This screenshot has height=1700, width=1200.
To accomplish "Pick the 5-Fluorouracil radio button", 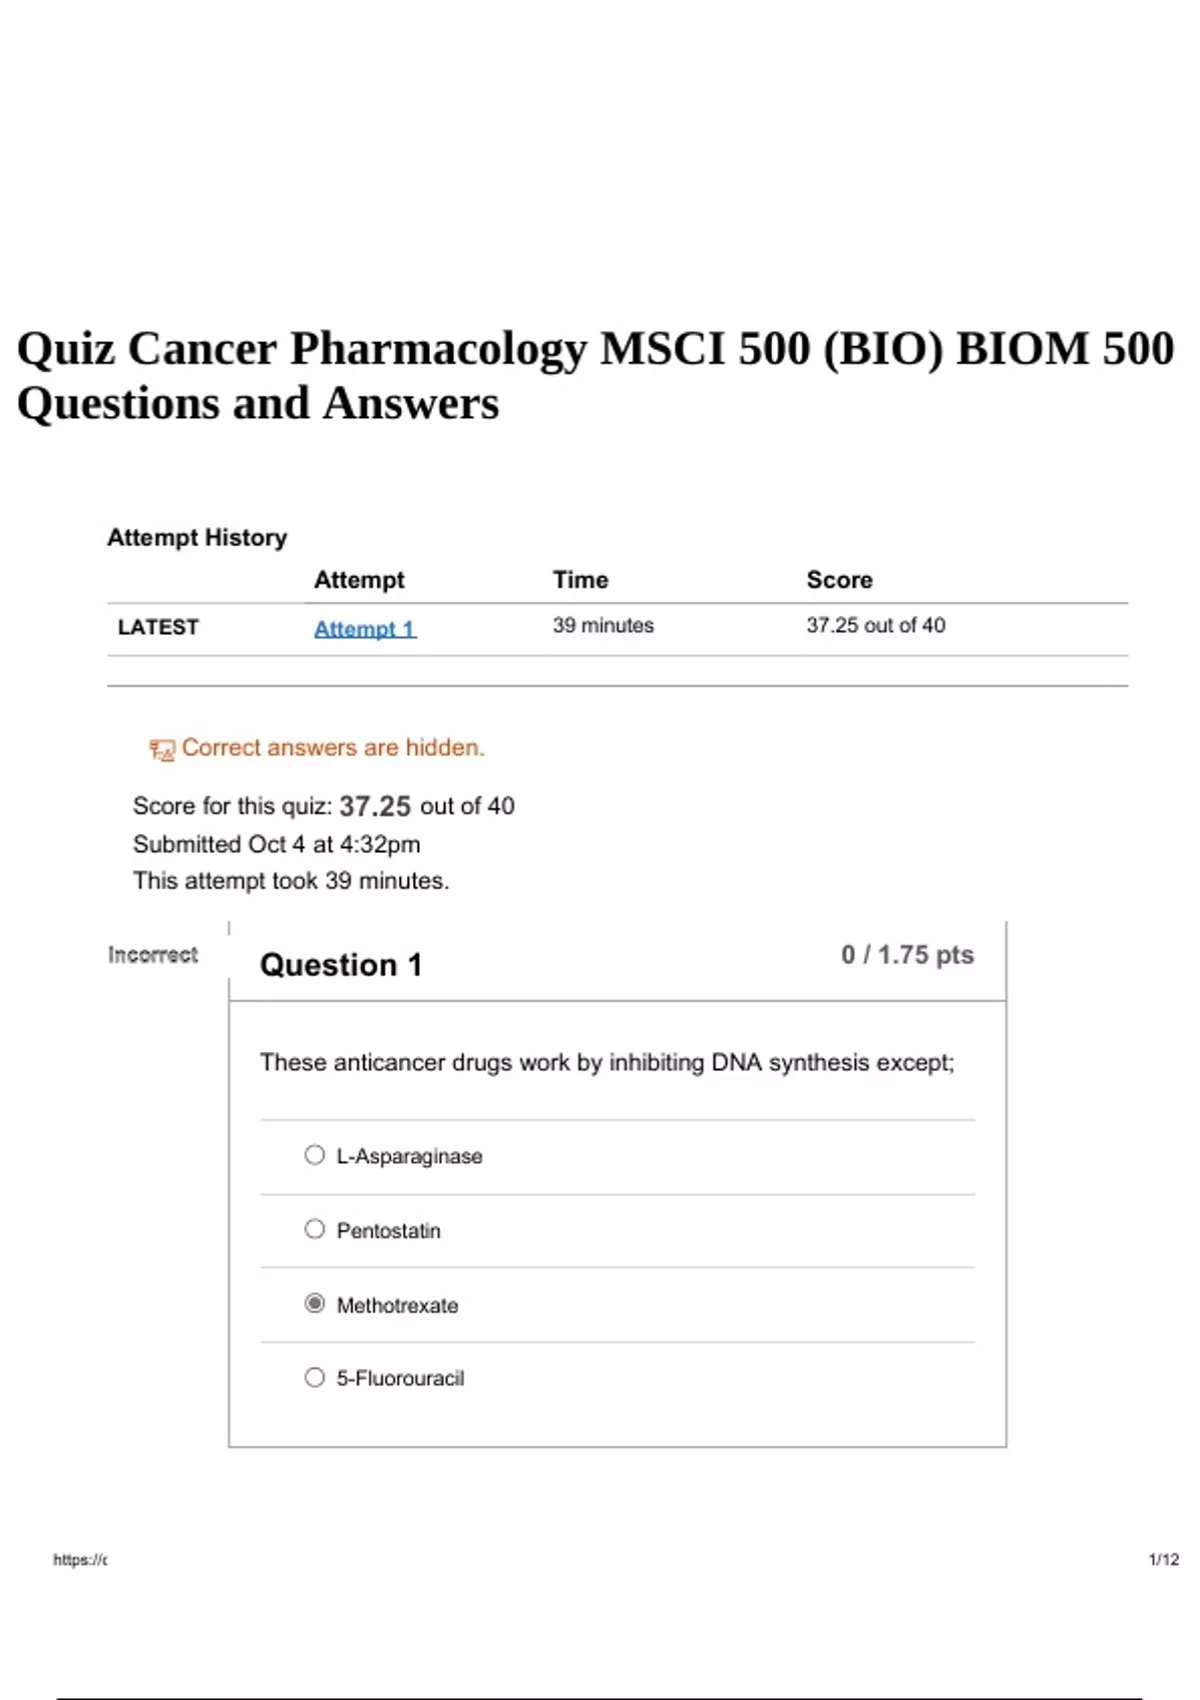I will tap(315, 1377).
